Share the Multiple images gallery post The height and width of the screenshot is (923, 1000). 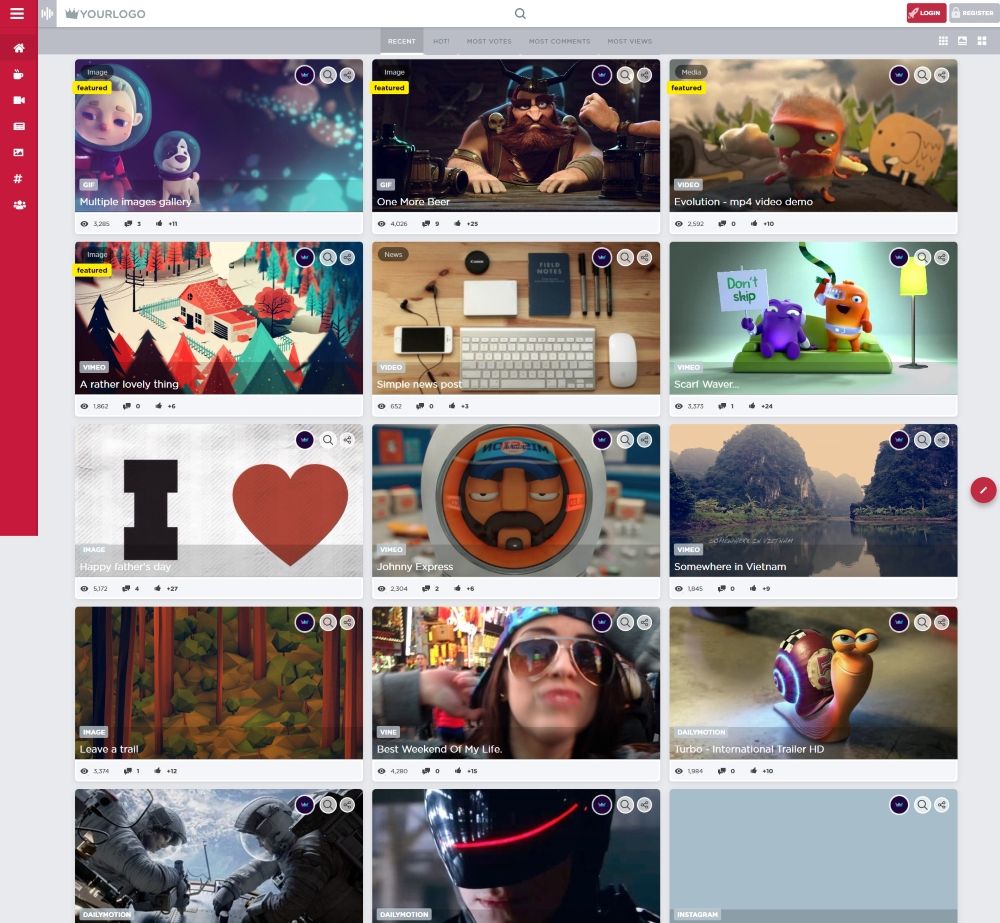pyautogui.click(x=348, y=75)
